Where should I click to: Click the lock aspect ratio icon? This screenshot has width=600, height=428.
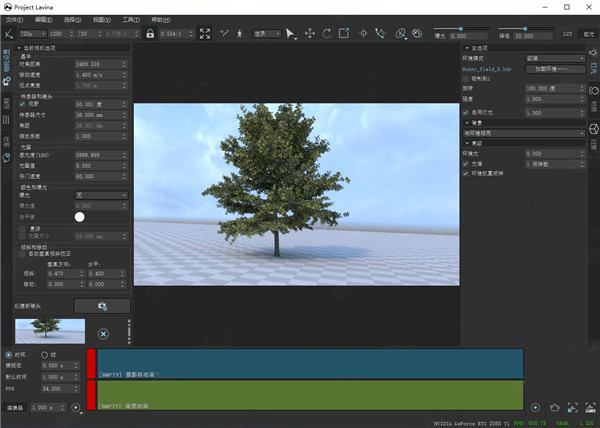tap(150, 33)
